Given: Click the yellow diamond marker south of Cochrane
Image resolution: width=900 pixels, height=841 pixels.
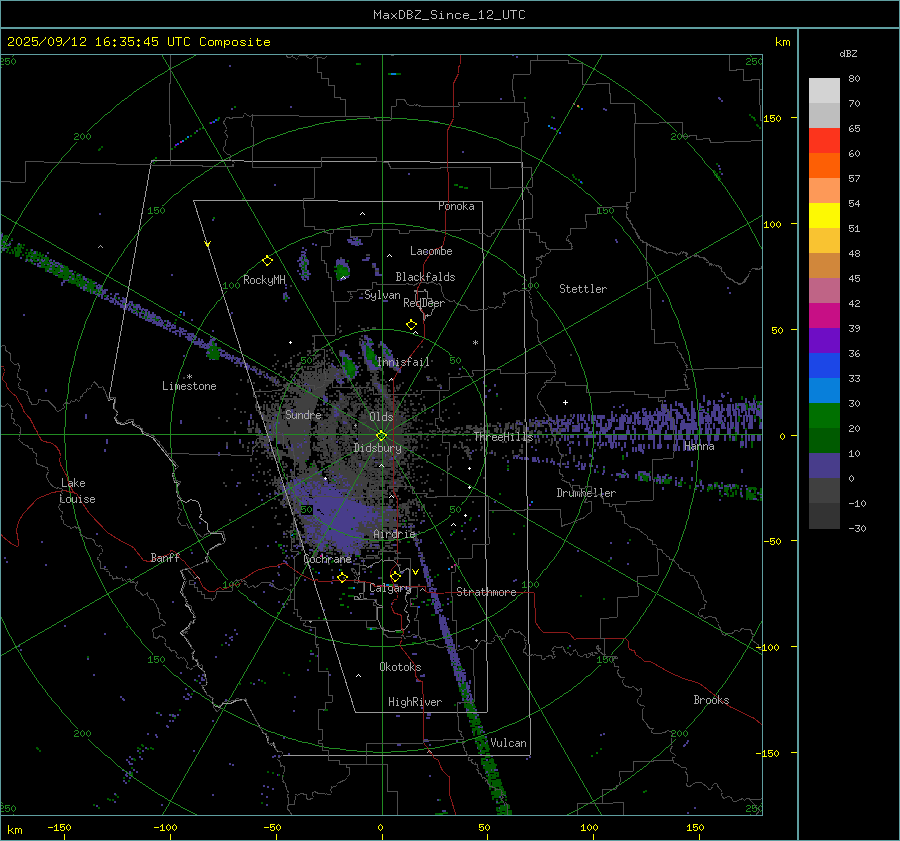Looking at the screenshot, I should (343, 577).
